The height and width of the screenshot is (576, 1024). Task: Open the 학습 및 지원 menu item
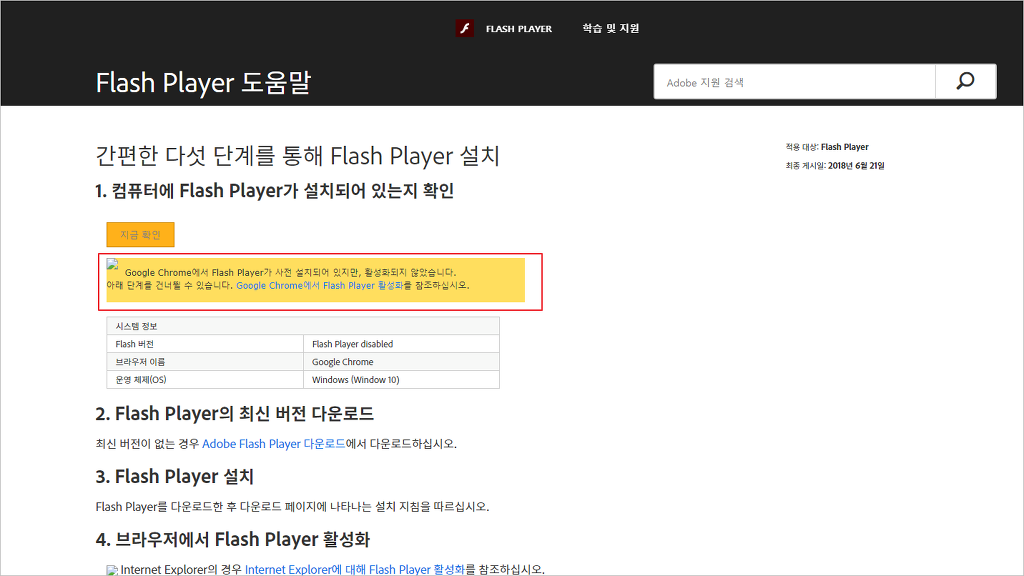pyautogui.click(x=611, y=28)
